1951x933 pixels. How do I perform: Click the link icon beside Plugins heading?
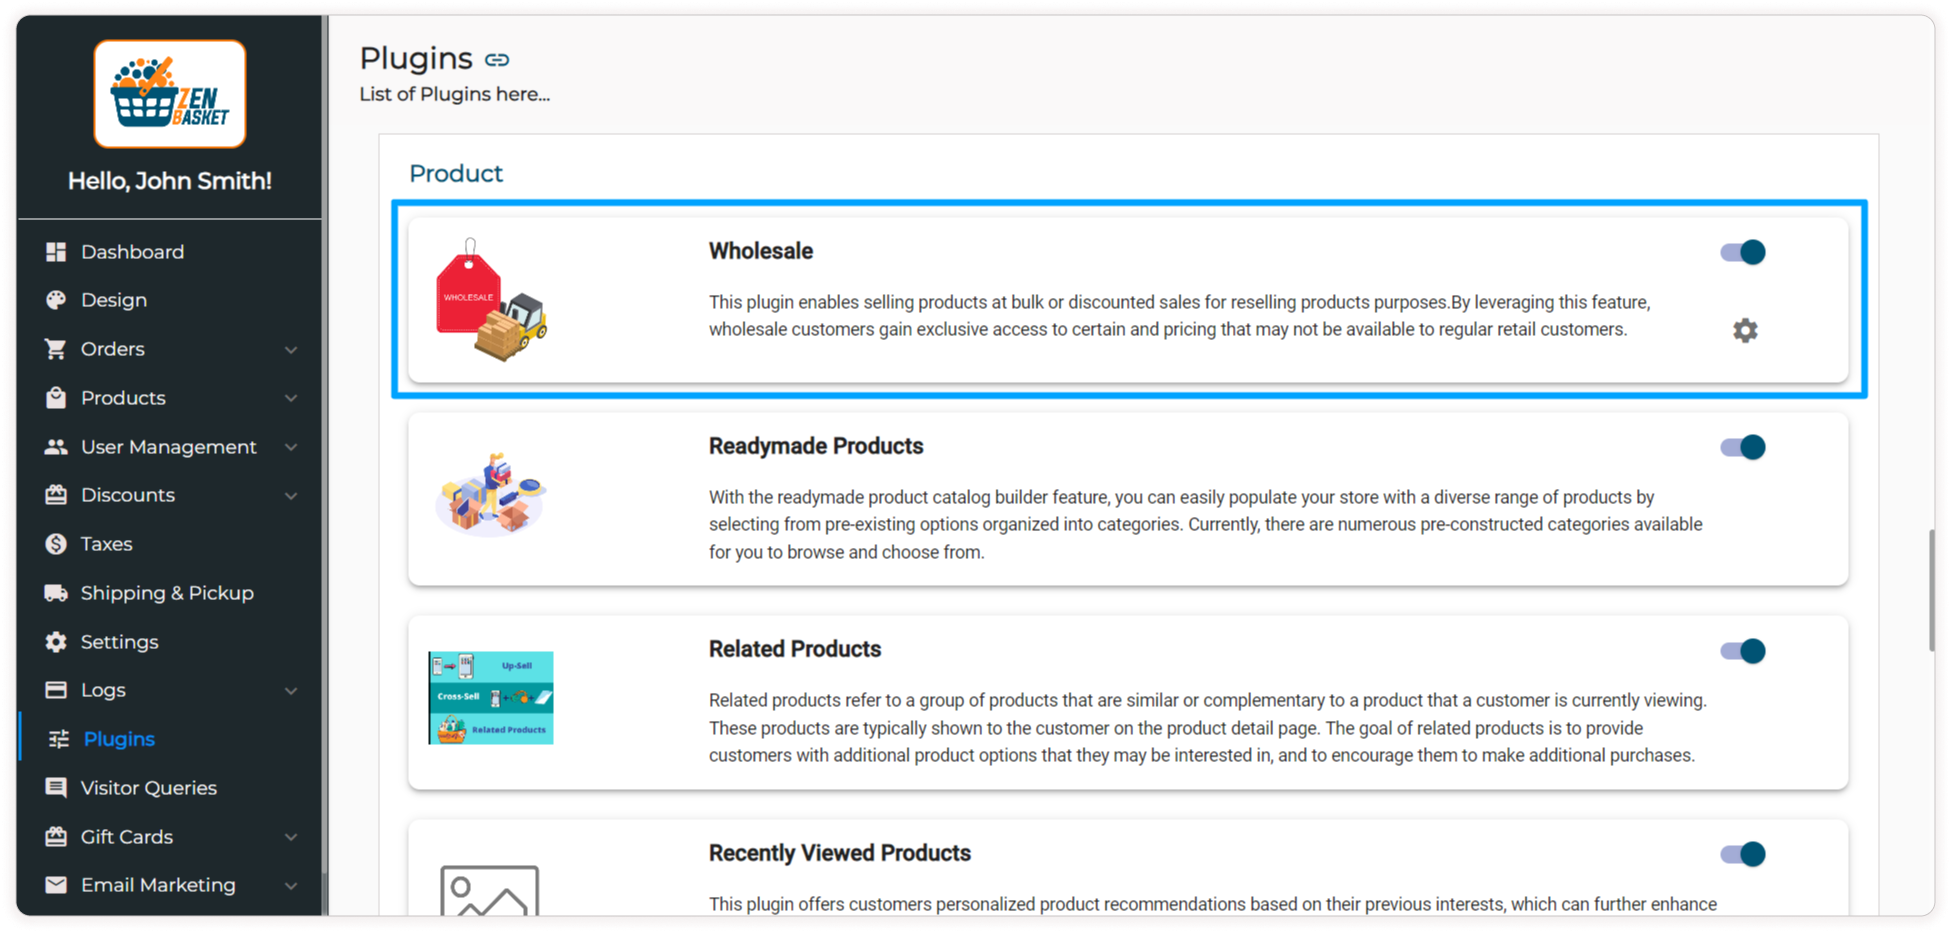tap(497, 60)
